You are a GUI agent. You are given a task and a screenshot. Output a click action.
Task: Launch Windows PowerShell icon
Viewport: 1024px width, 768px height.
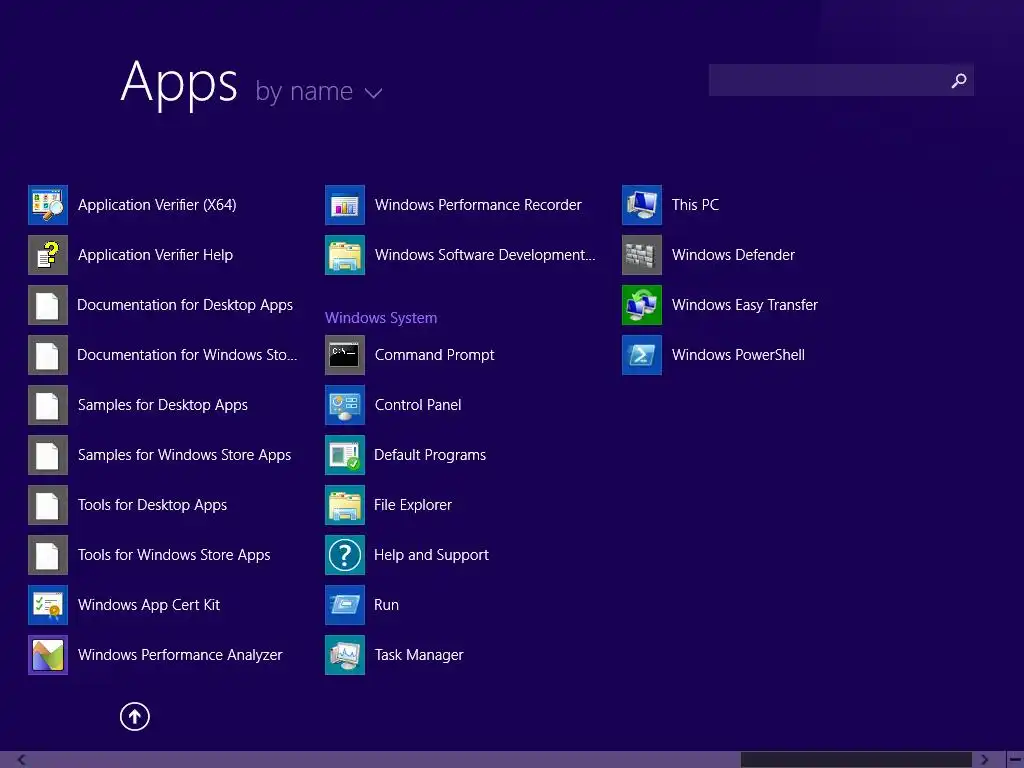tap(642, 355)
